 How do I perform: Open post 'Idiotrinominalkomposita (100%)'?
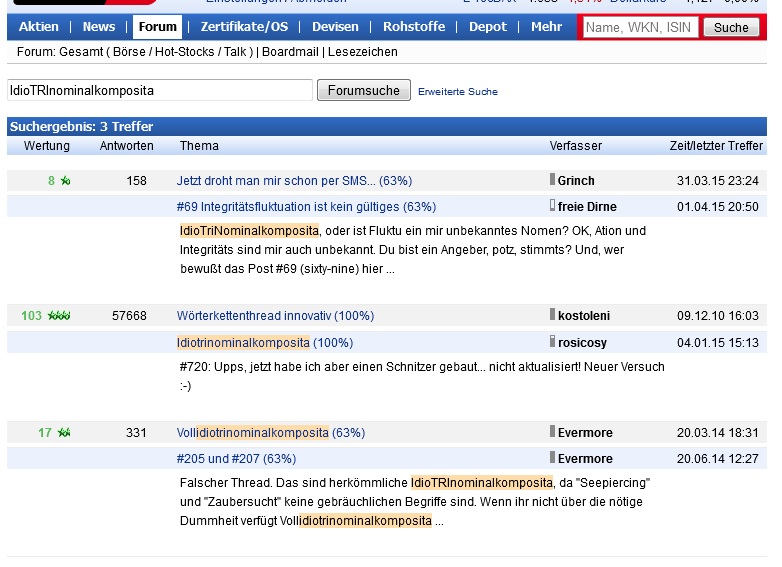[265, 343]
